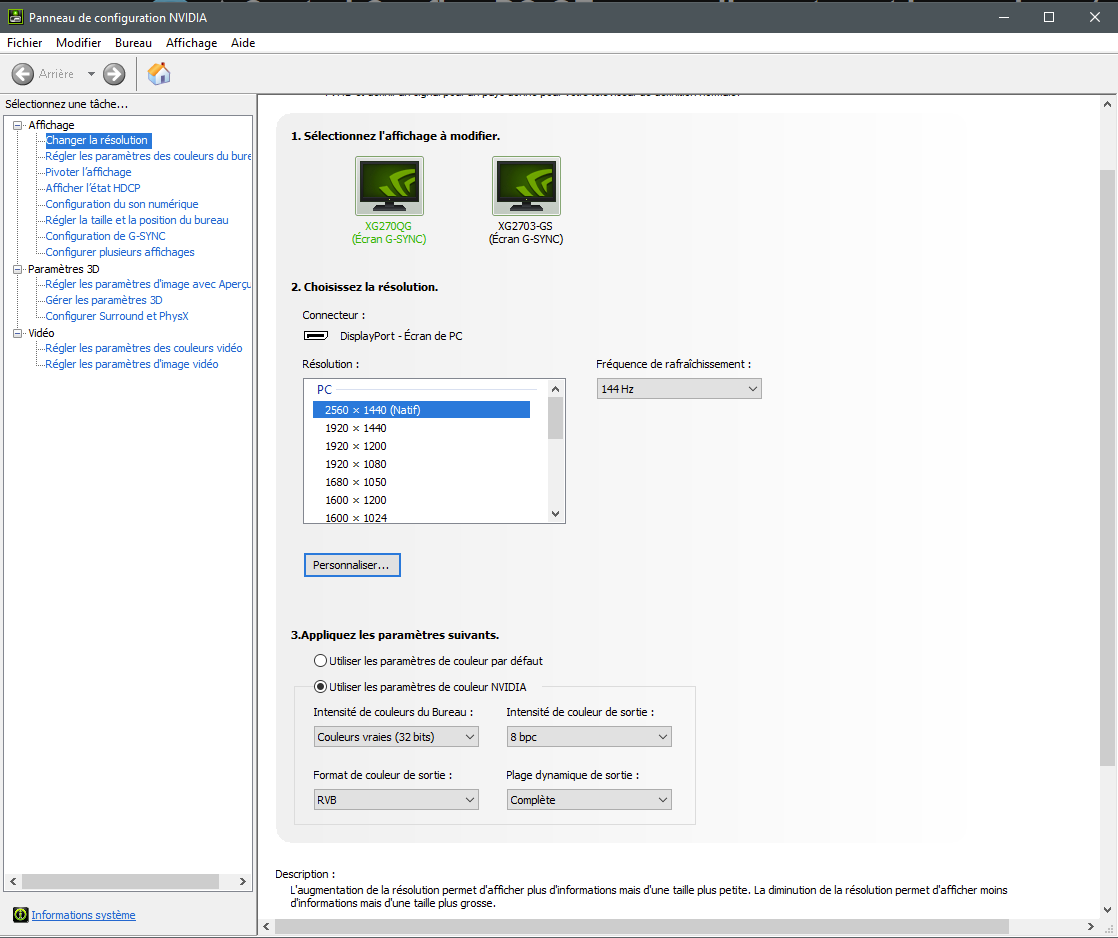Select NVIDIA color settings radio button

point(321,686)
